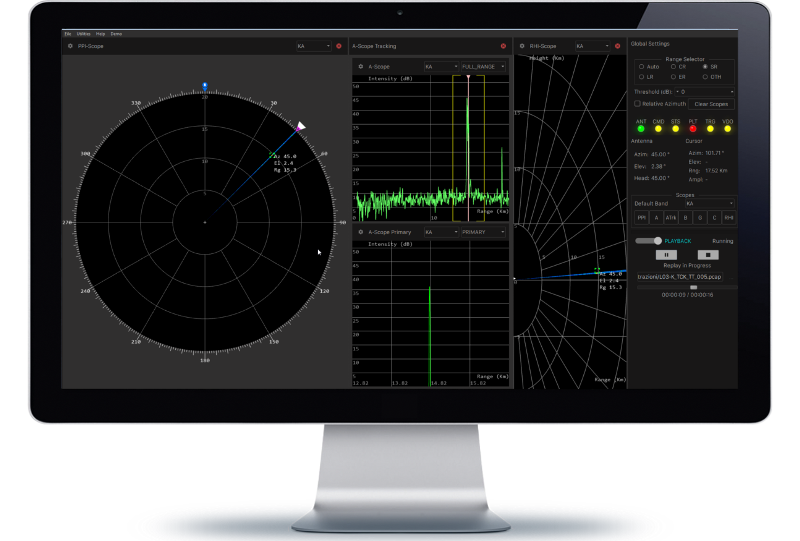Click the yellow TRG status indicator
800x541 pixels.
tap(710, 129)
